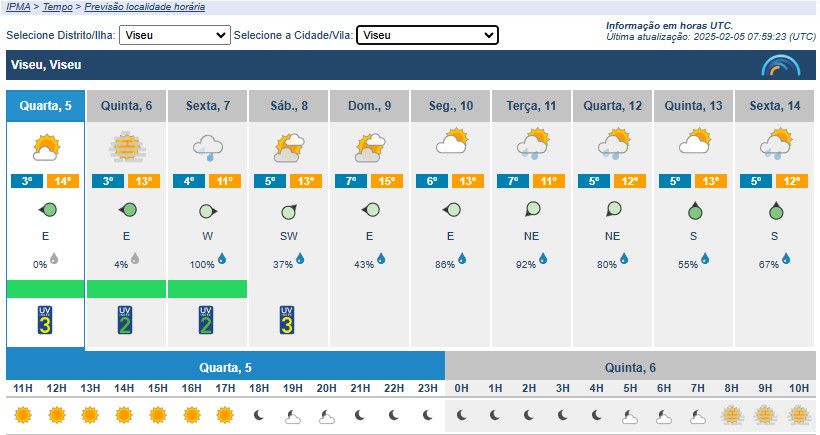Click the sun icon under 17H
The image size is (820, 435).
click(x=225, y=415)
